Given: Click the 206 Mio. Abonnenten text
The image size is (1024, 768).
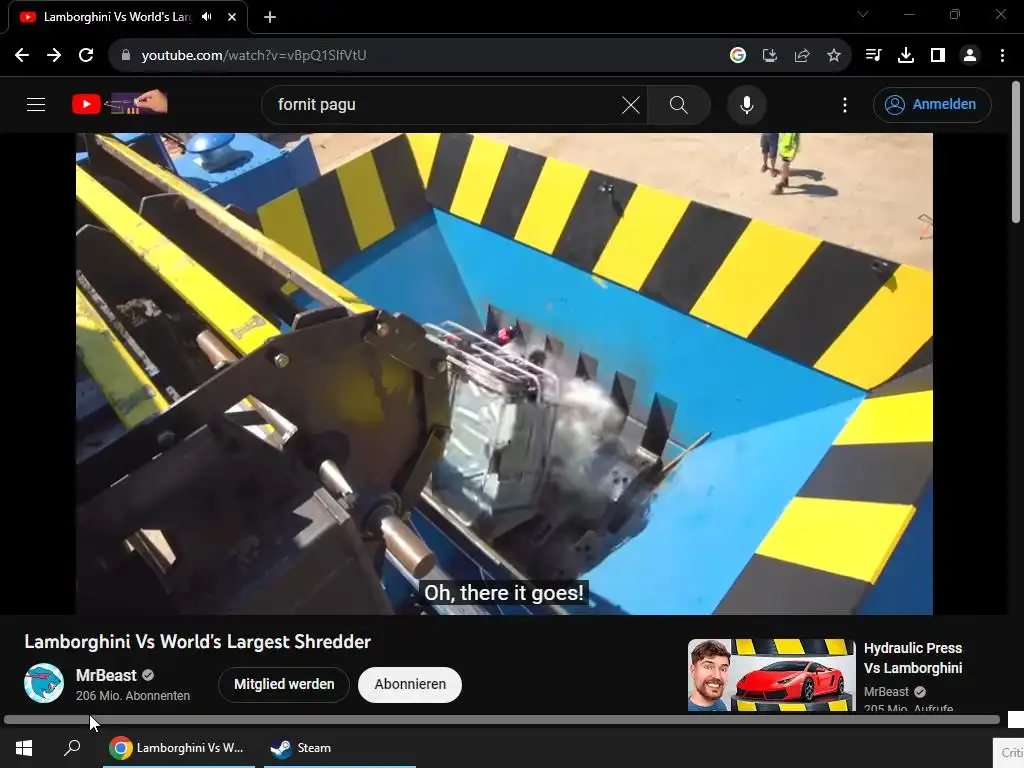Looking at the screenshot, I should coord(133,696).
